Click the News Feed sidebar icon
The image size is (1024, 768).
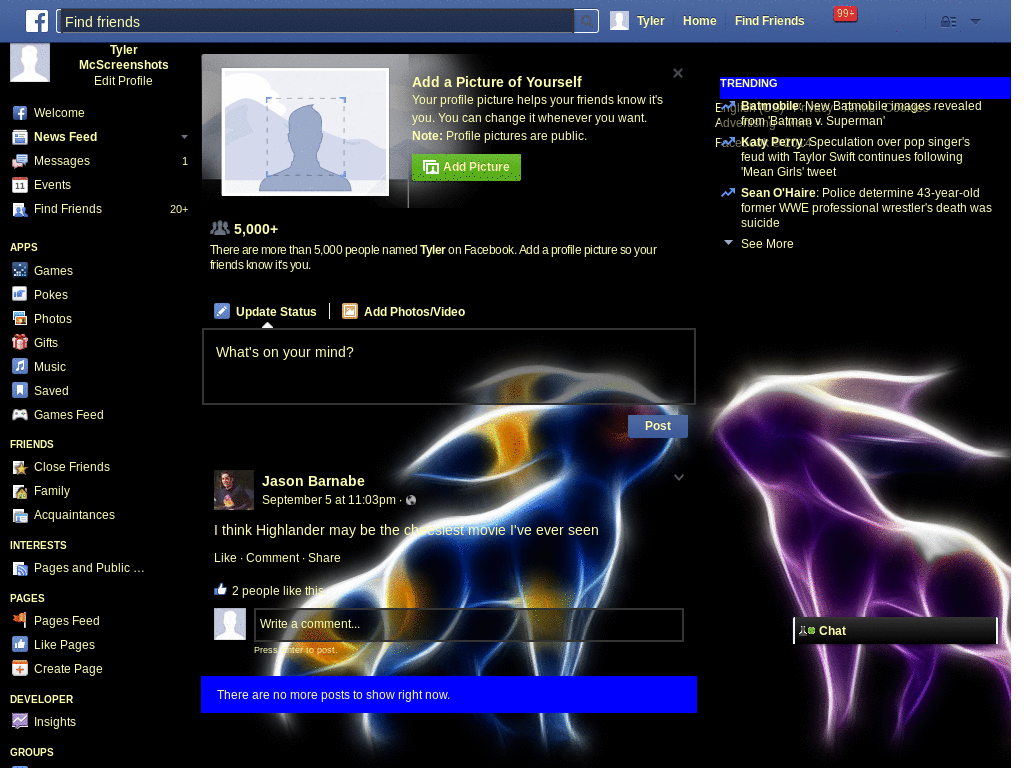point(20,137)
